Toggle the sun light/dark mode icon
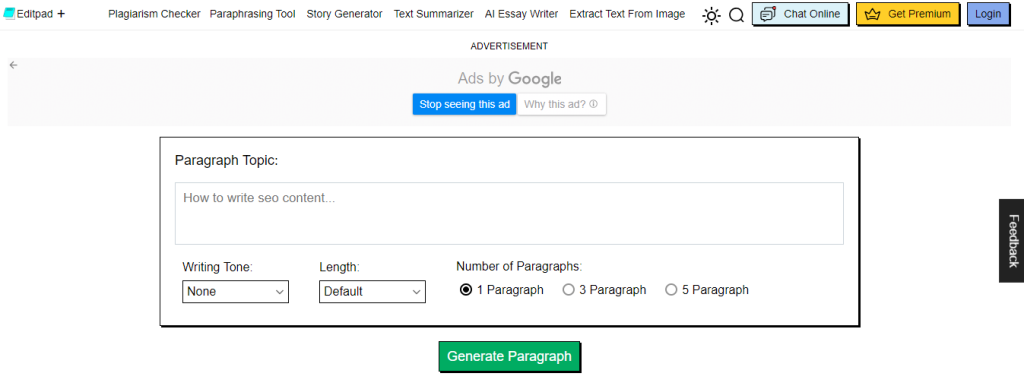 (x=711, y=15)
